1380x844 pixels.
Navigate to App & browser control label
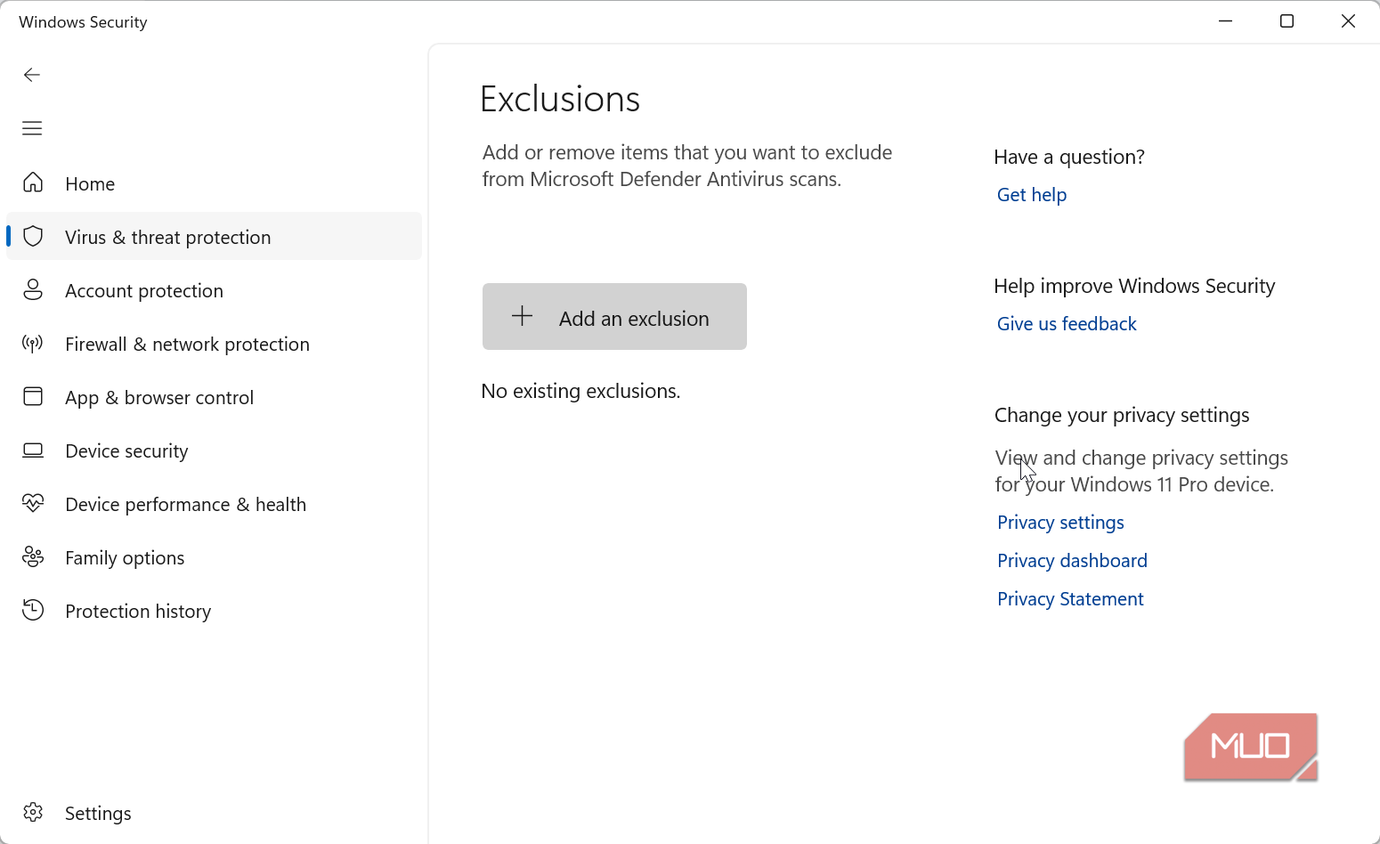[159, 398]
